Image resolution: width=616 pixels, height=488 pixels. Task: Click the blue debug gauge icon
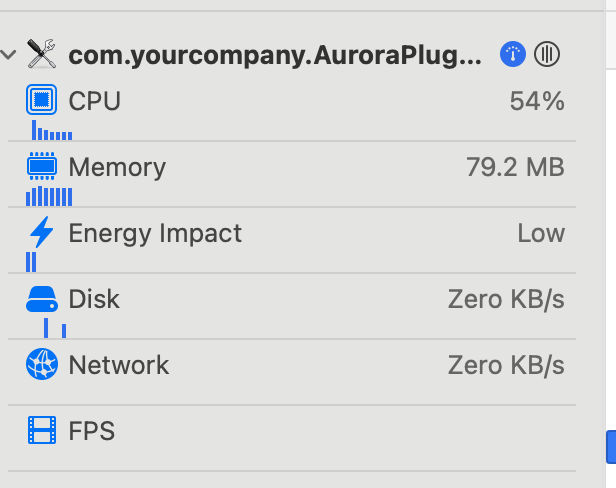click(512, 54)
